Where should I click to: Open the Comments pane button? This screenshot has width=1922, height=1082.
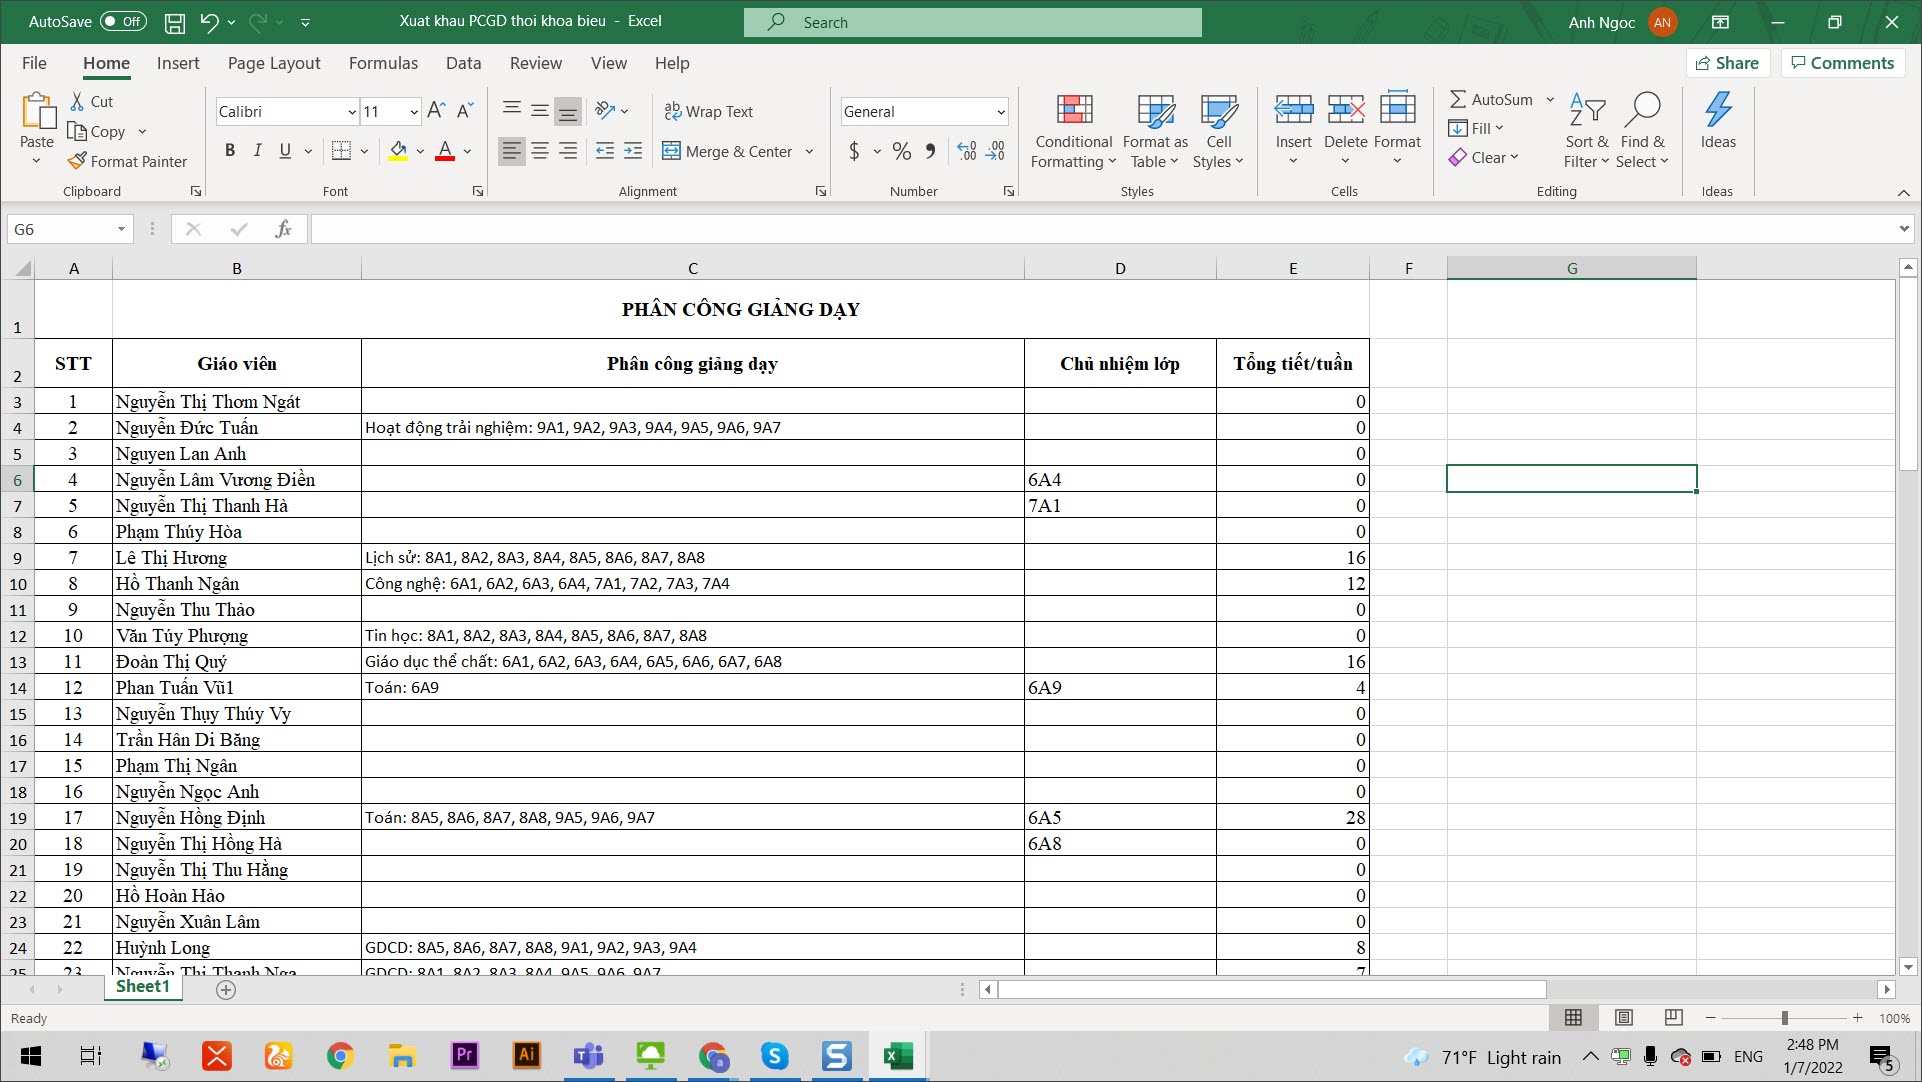coord(1842,63)
